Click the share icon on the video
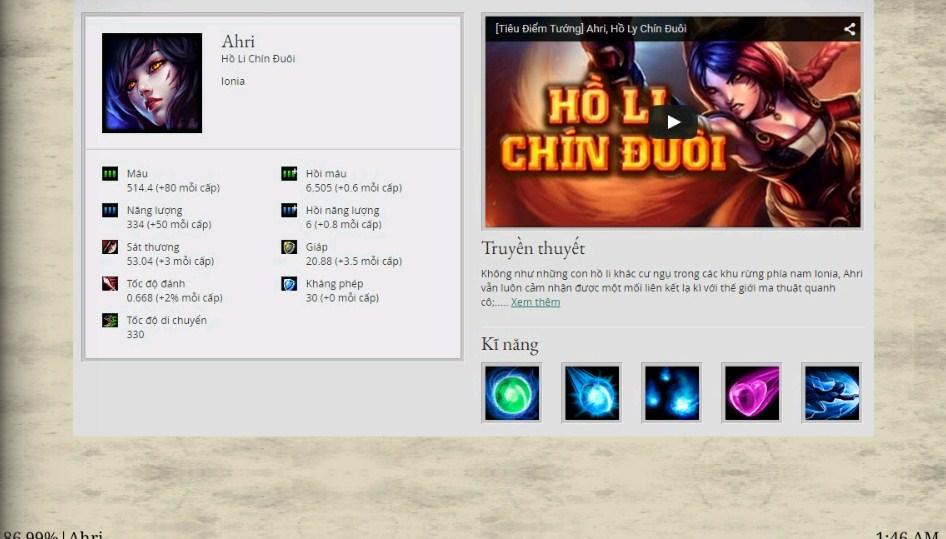 849,29
